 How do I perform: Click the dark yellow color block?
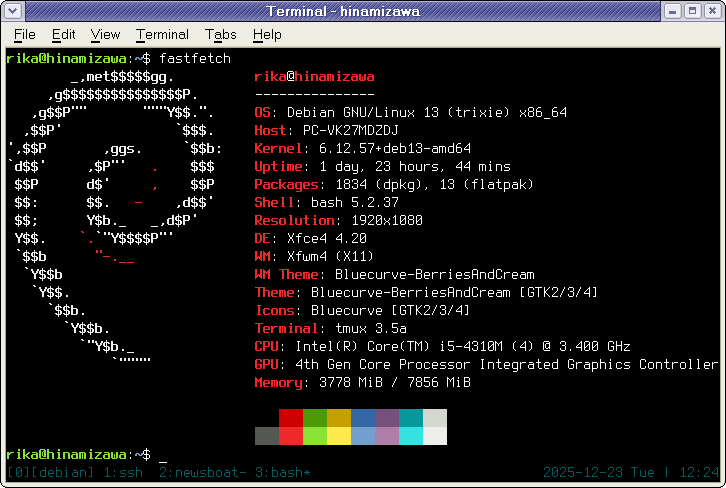click(339, 418)
